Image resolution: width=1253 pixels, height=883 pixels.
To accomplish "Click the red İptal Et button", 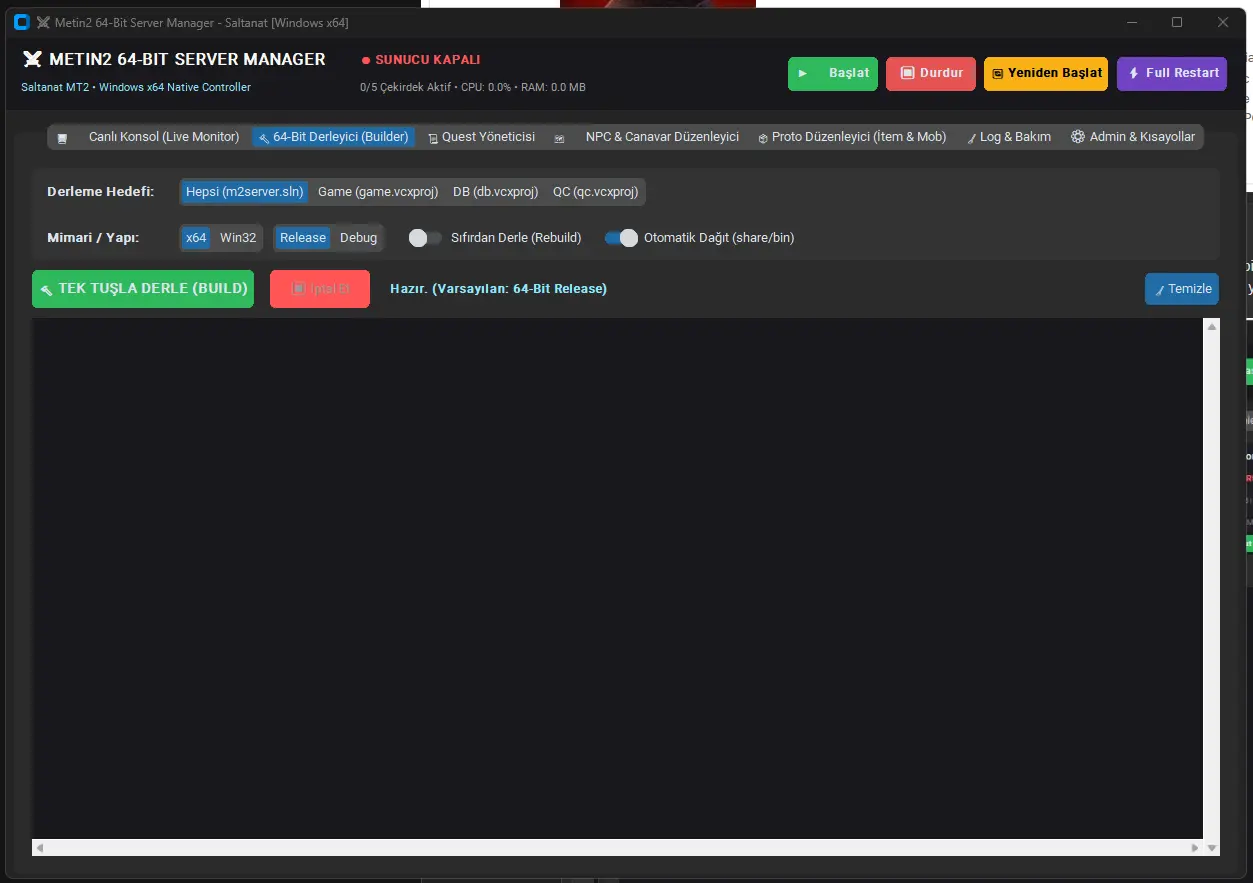I will coord(320,289).
